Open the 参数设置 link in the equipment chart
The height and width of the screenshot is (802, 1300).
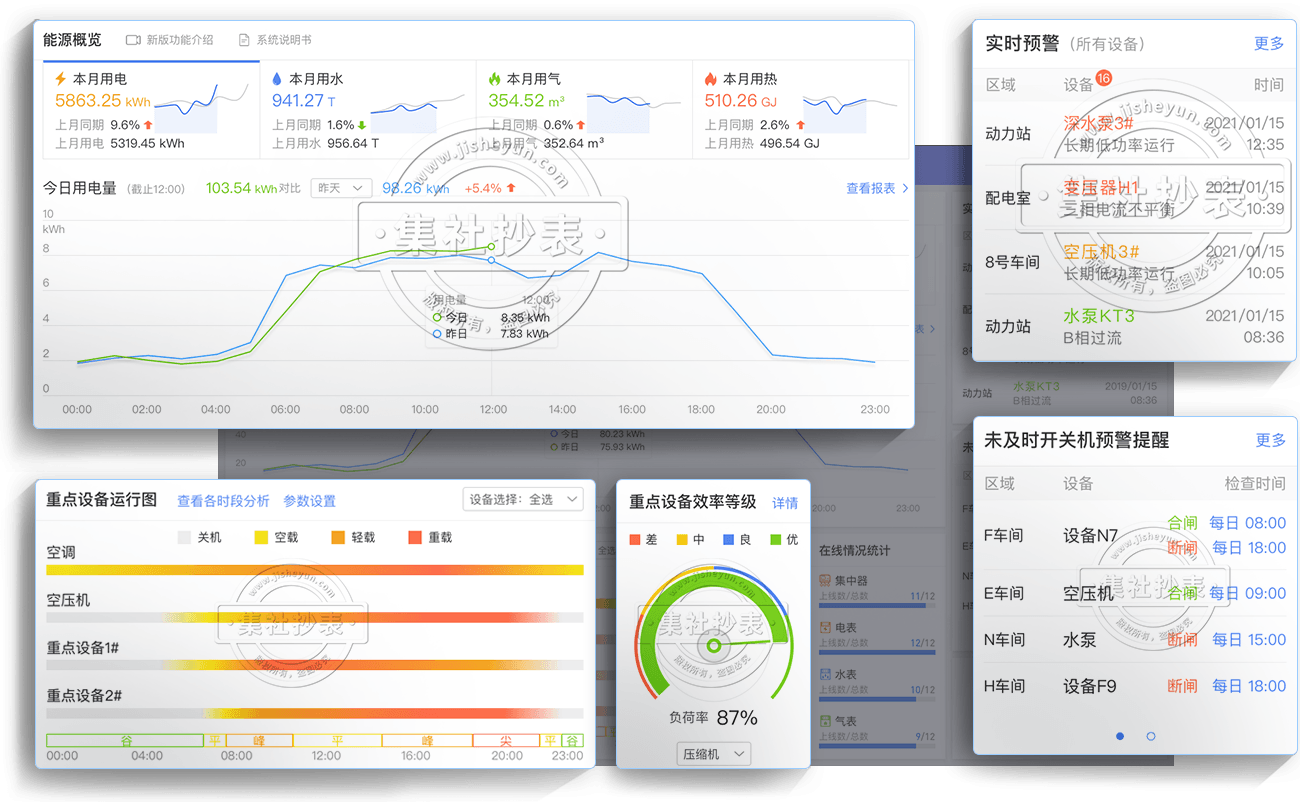click(309, 501)
